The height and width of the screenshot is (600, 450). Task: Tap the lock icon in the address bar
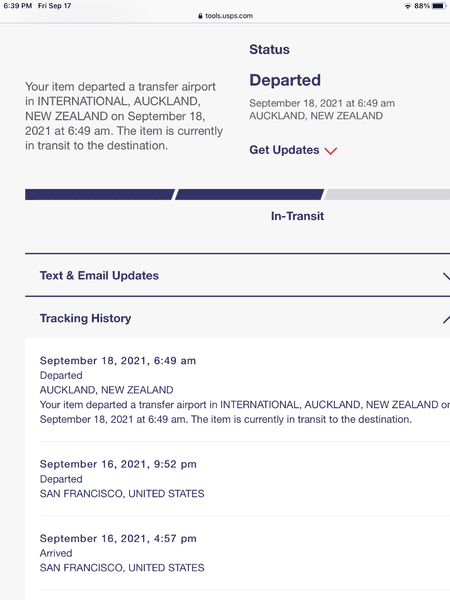pos(200,16)
